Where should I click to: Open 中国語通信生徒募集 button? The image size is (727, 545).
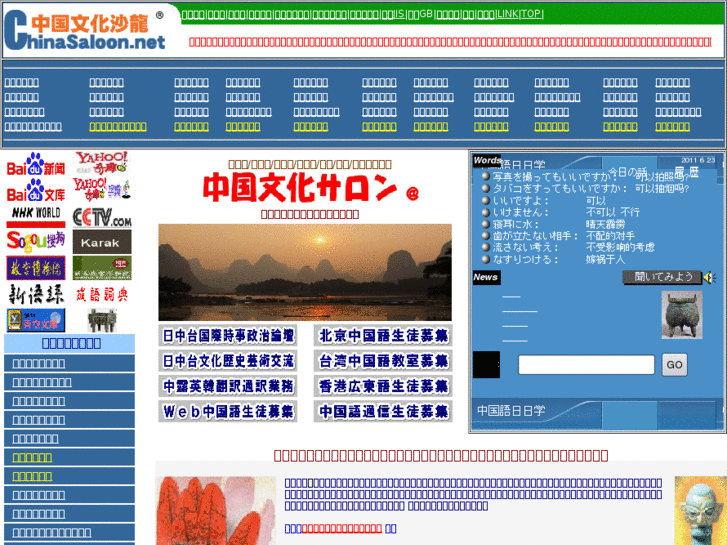tap(383, 411)
